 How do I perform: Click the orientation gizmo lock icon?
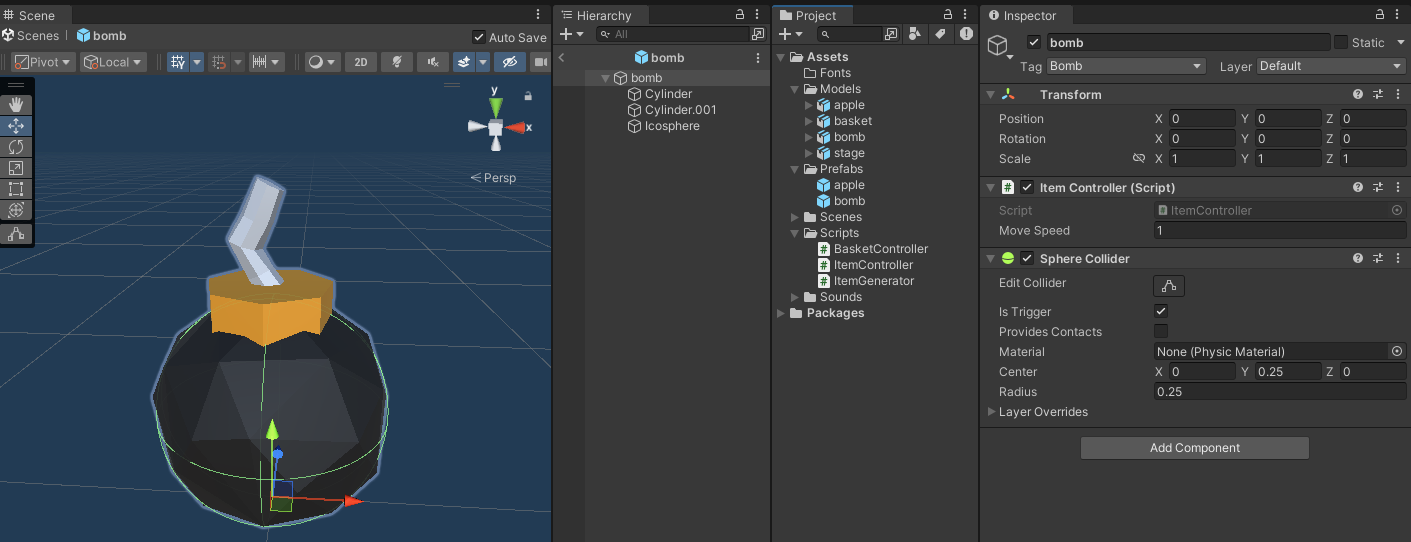click(x=528, y=97)
